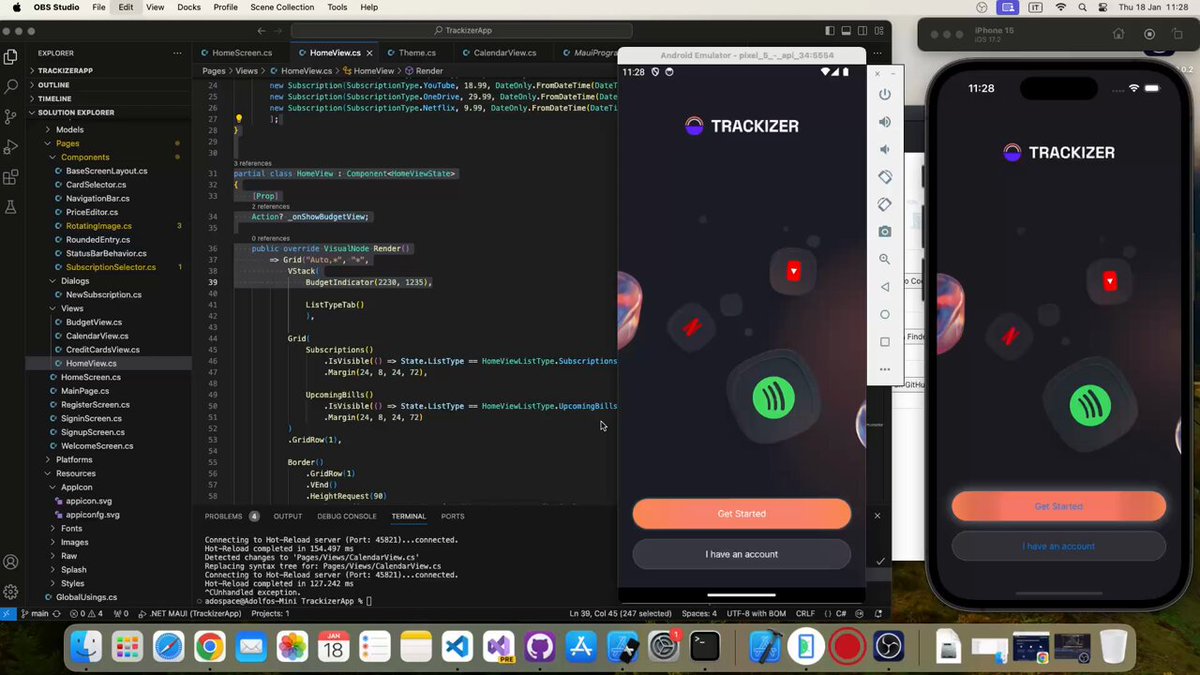
Task: Open BudgetView.cs in Solution Explorer
Action: coord(94,322)
